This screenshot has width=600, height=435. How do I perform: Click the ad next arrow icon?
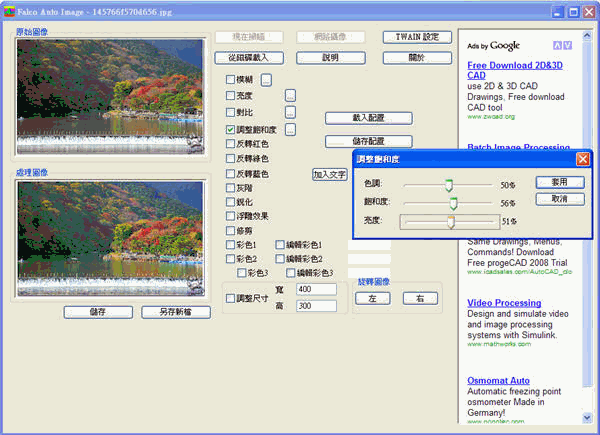(x=568, y=45)
